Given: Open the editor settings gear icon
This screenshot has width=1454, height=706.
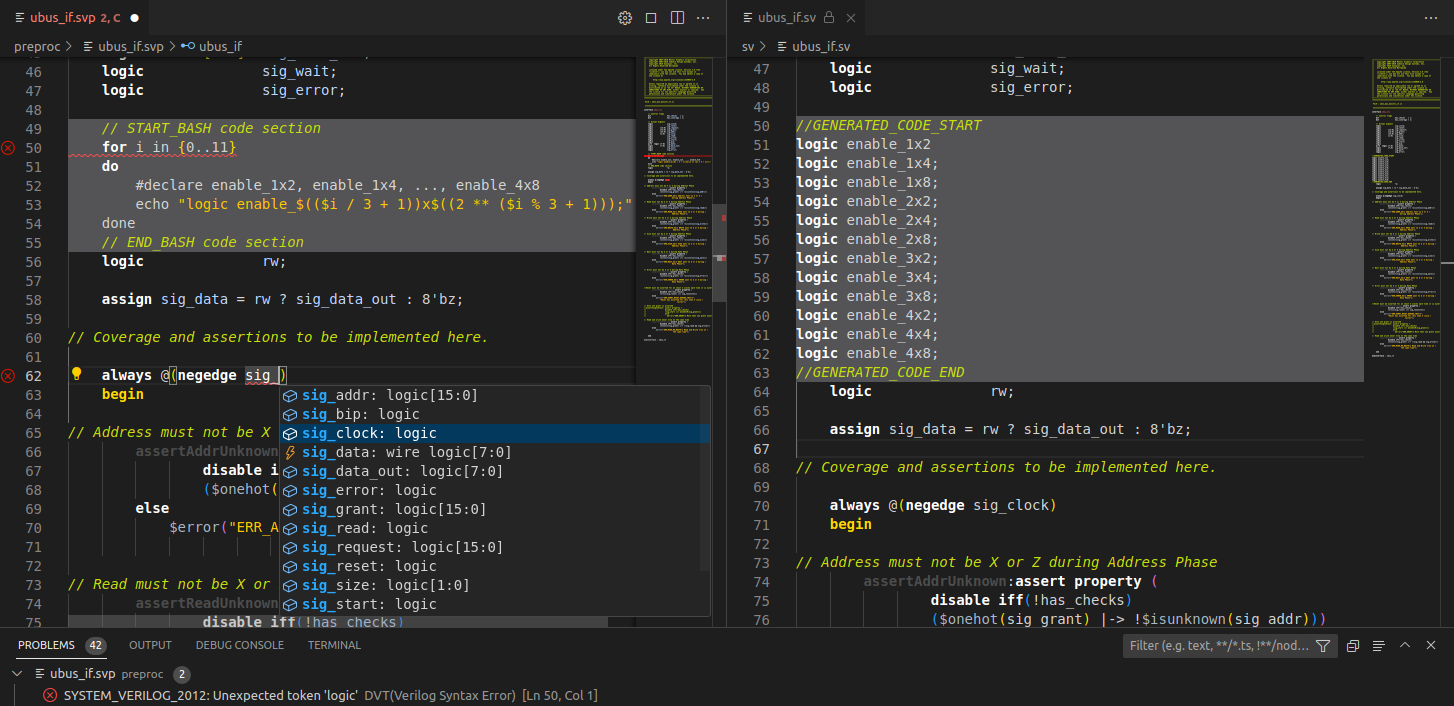Looking at the screenshot, I should pyautogui.click(x=625, y=17).
